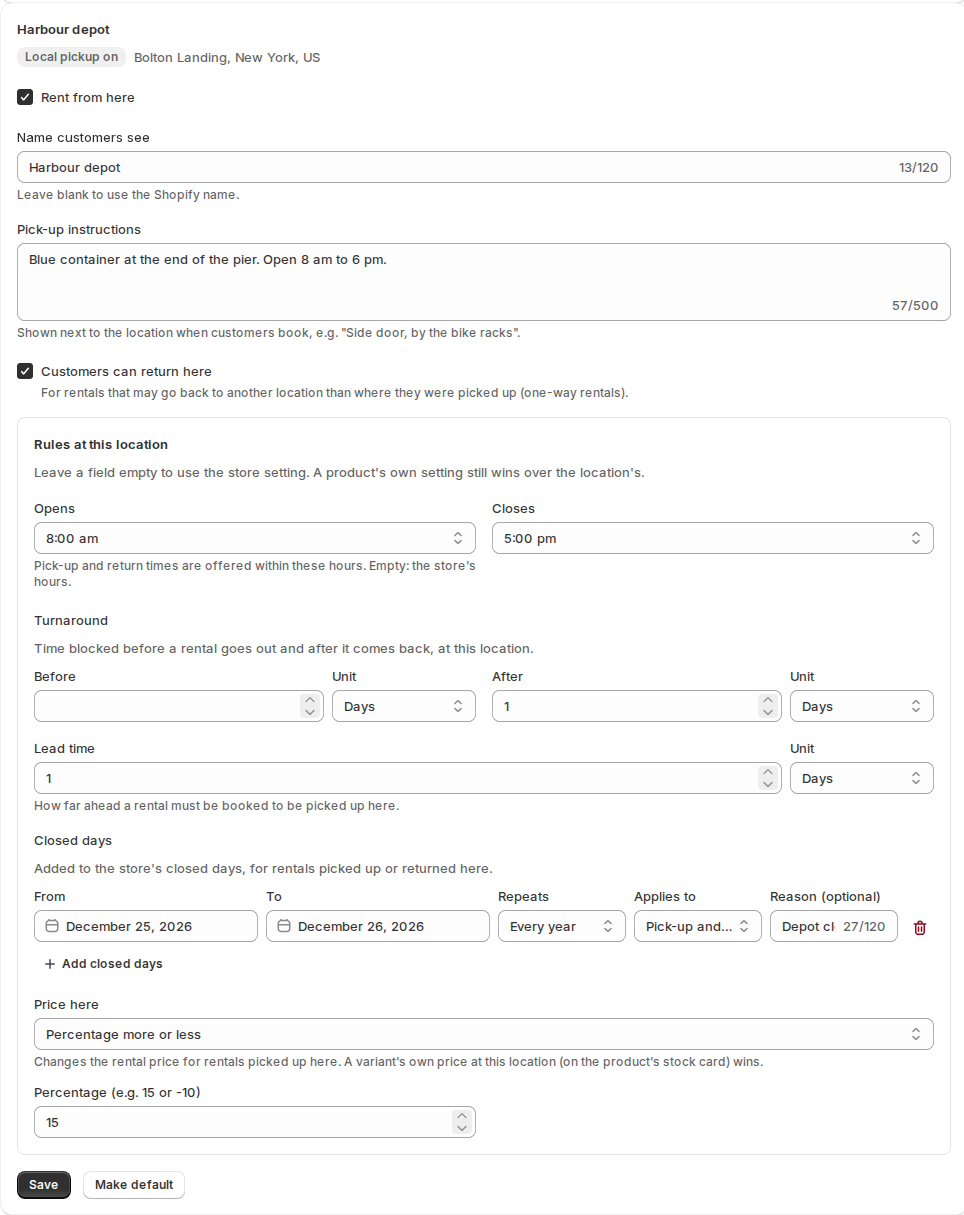Screen dimensions: 964x1215
Task: Click the Make default button
Action: [x=134, y=1185]
